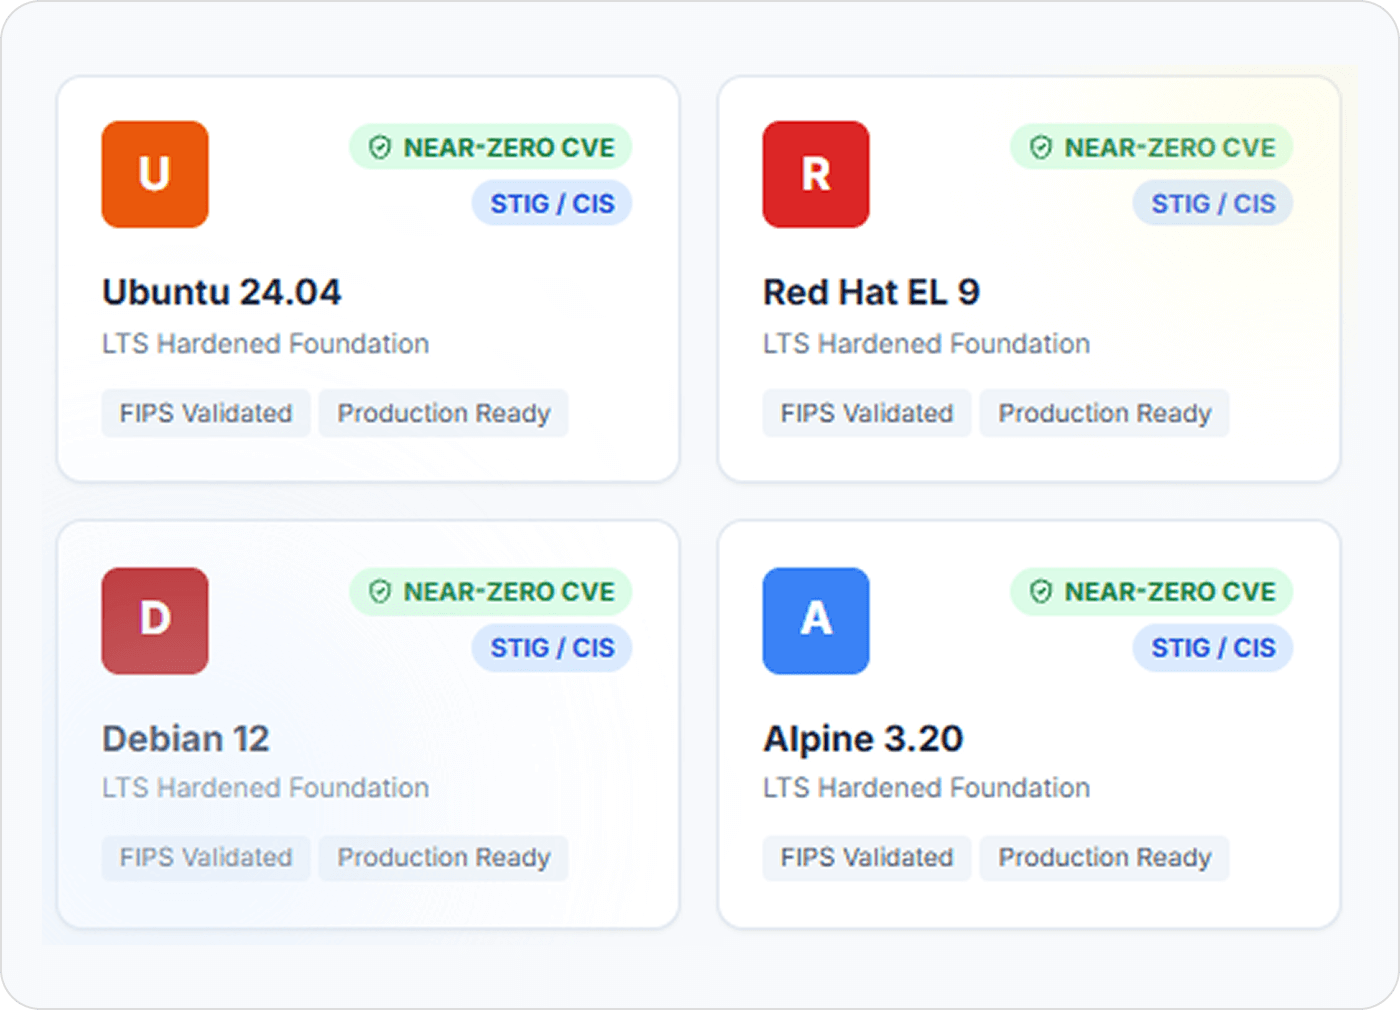Click FIPS Validated tag on Ubuntu card
Image resolution: width=1400 pixels, height=1010 pixels.
pos(206,413)
